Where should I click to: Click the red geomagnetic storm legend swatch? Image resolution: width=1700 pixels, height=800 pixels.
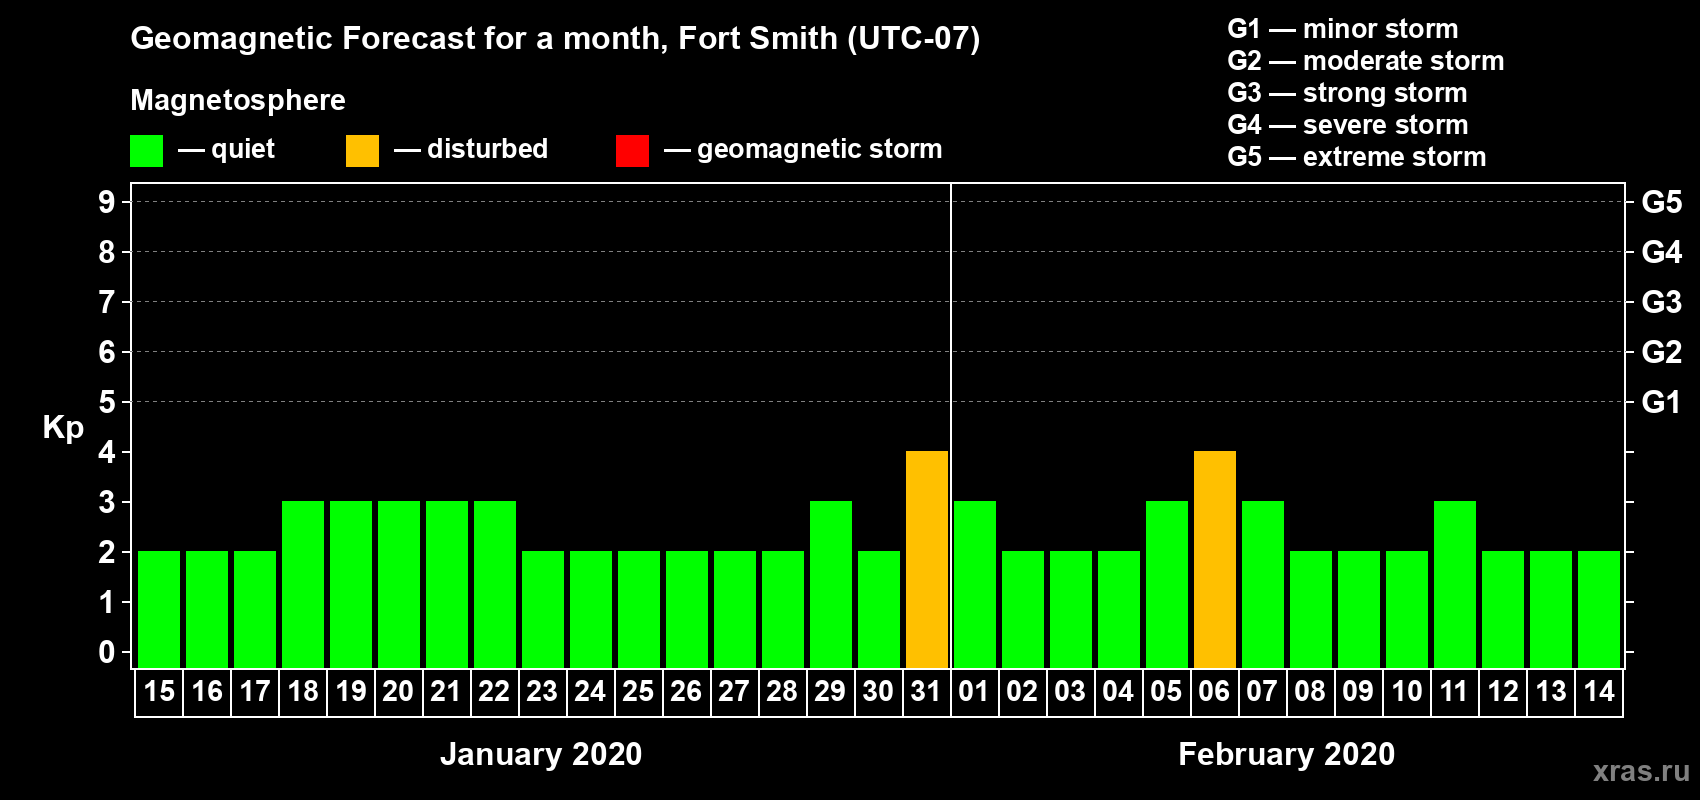point(632,151)
